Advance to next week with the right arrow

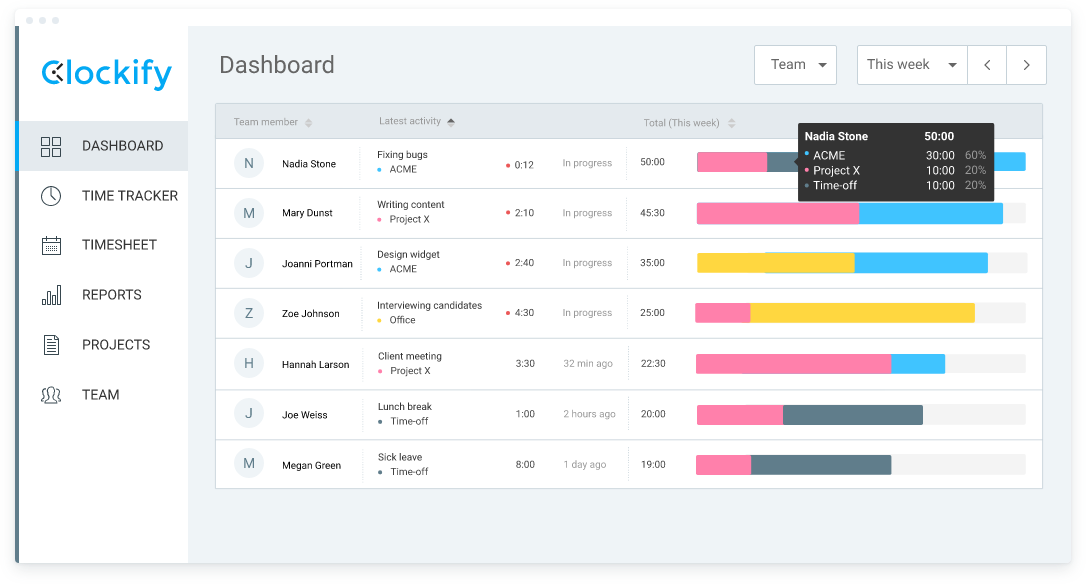coord(1027,64)
